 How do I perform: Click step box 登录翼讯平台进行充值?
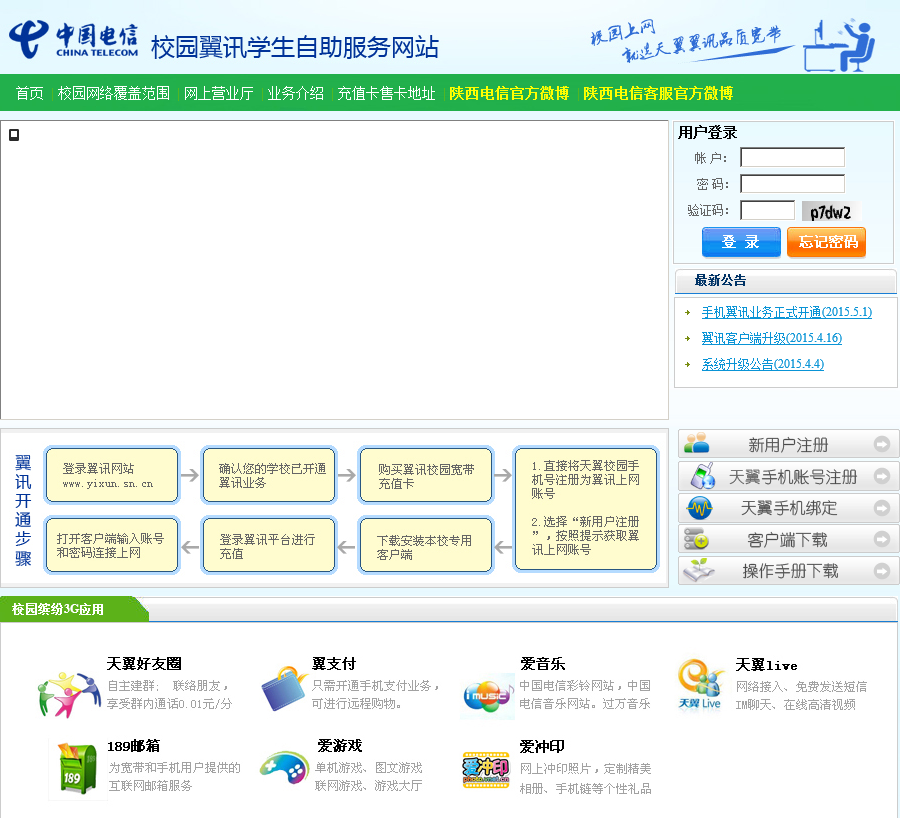pyautogui.click(x=269, y=545)
